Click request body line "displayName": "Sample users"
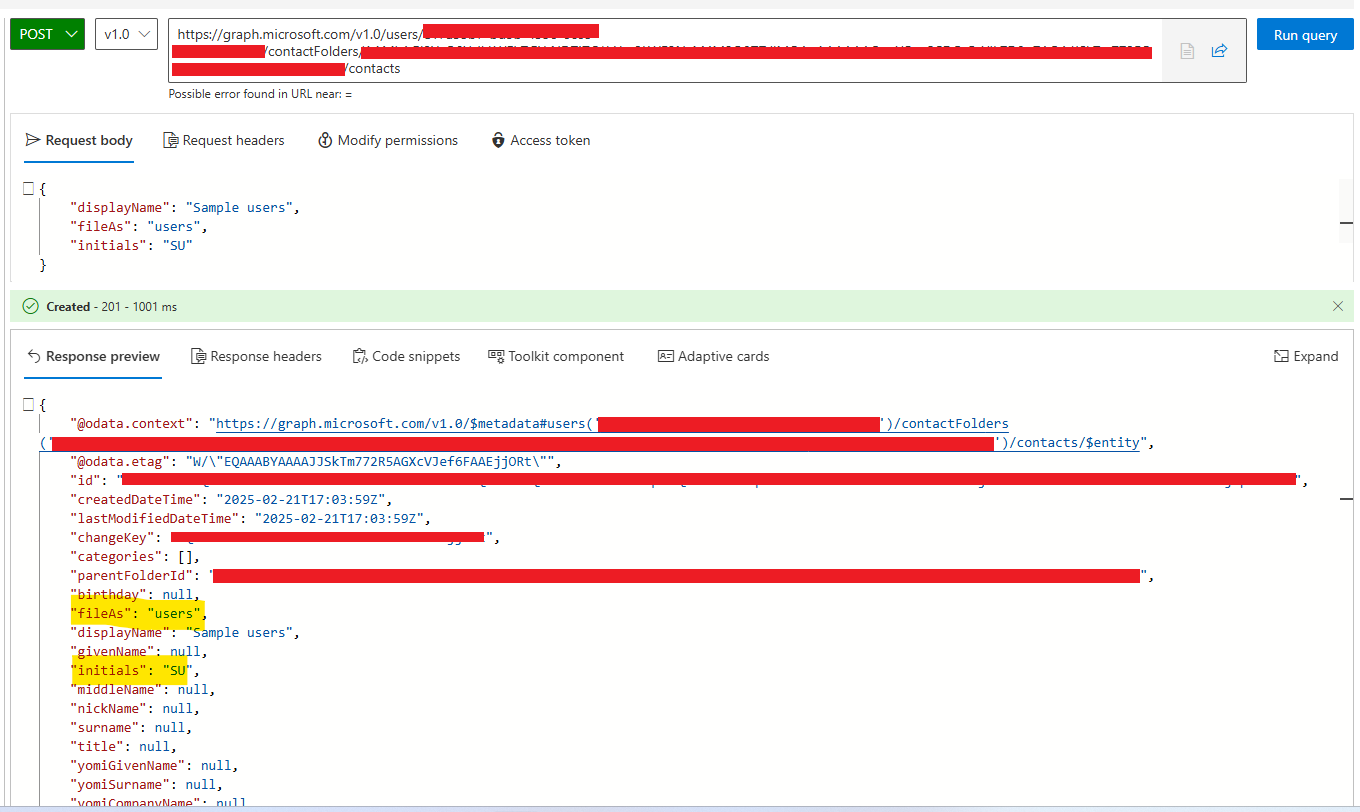 (x=185, y=208)
